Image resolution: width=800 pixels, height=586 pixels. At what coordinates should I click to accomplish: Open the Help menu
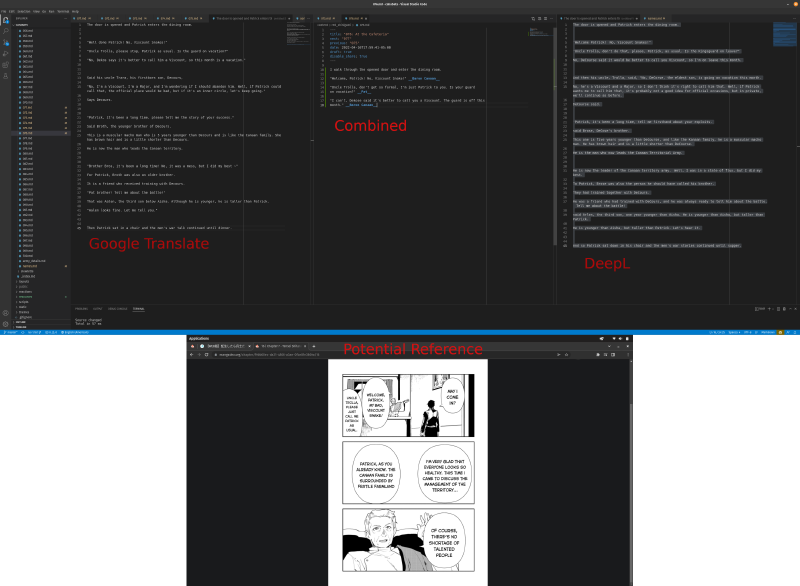(x=75, y=11)
